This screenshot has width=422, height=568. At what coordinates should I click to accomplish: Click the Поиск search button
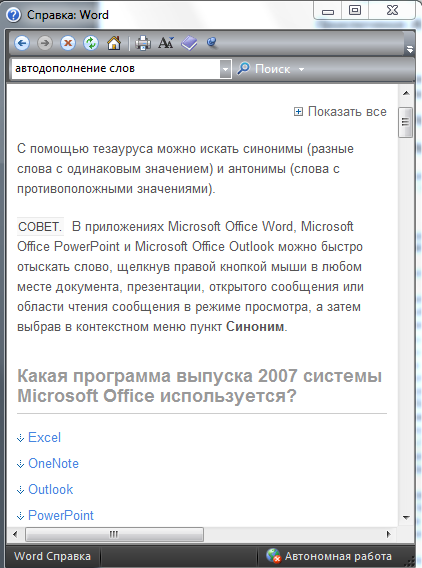click(x=264, y=69)
